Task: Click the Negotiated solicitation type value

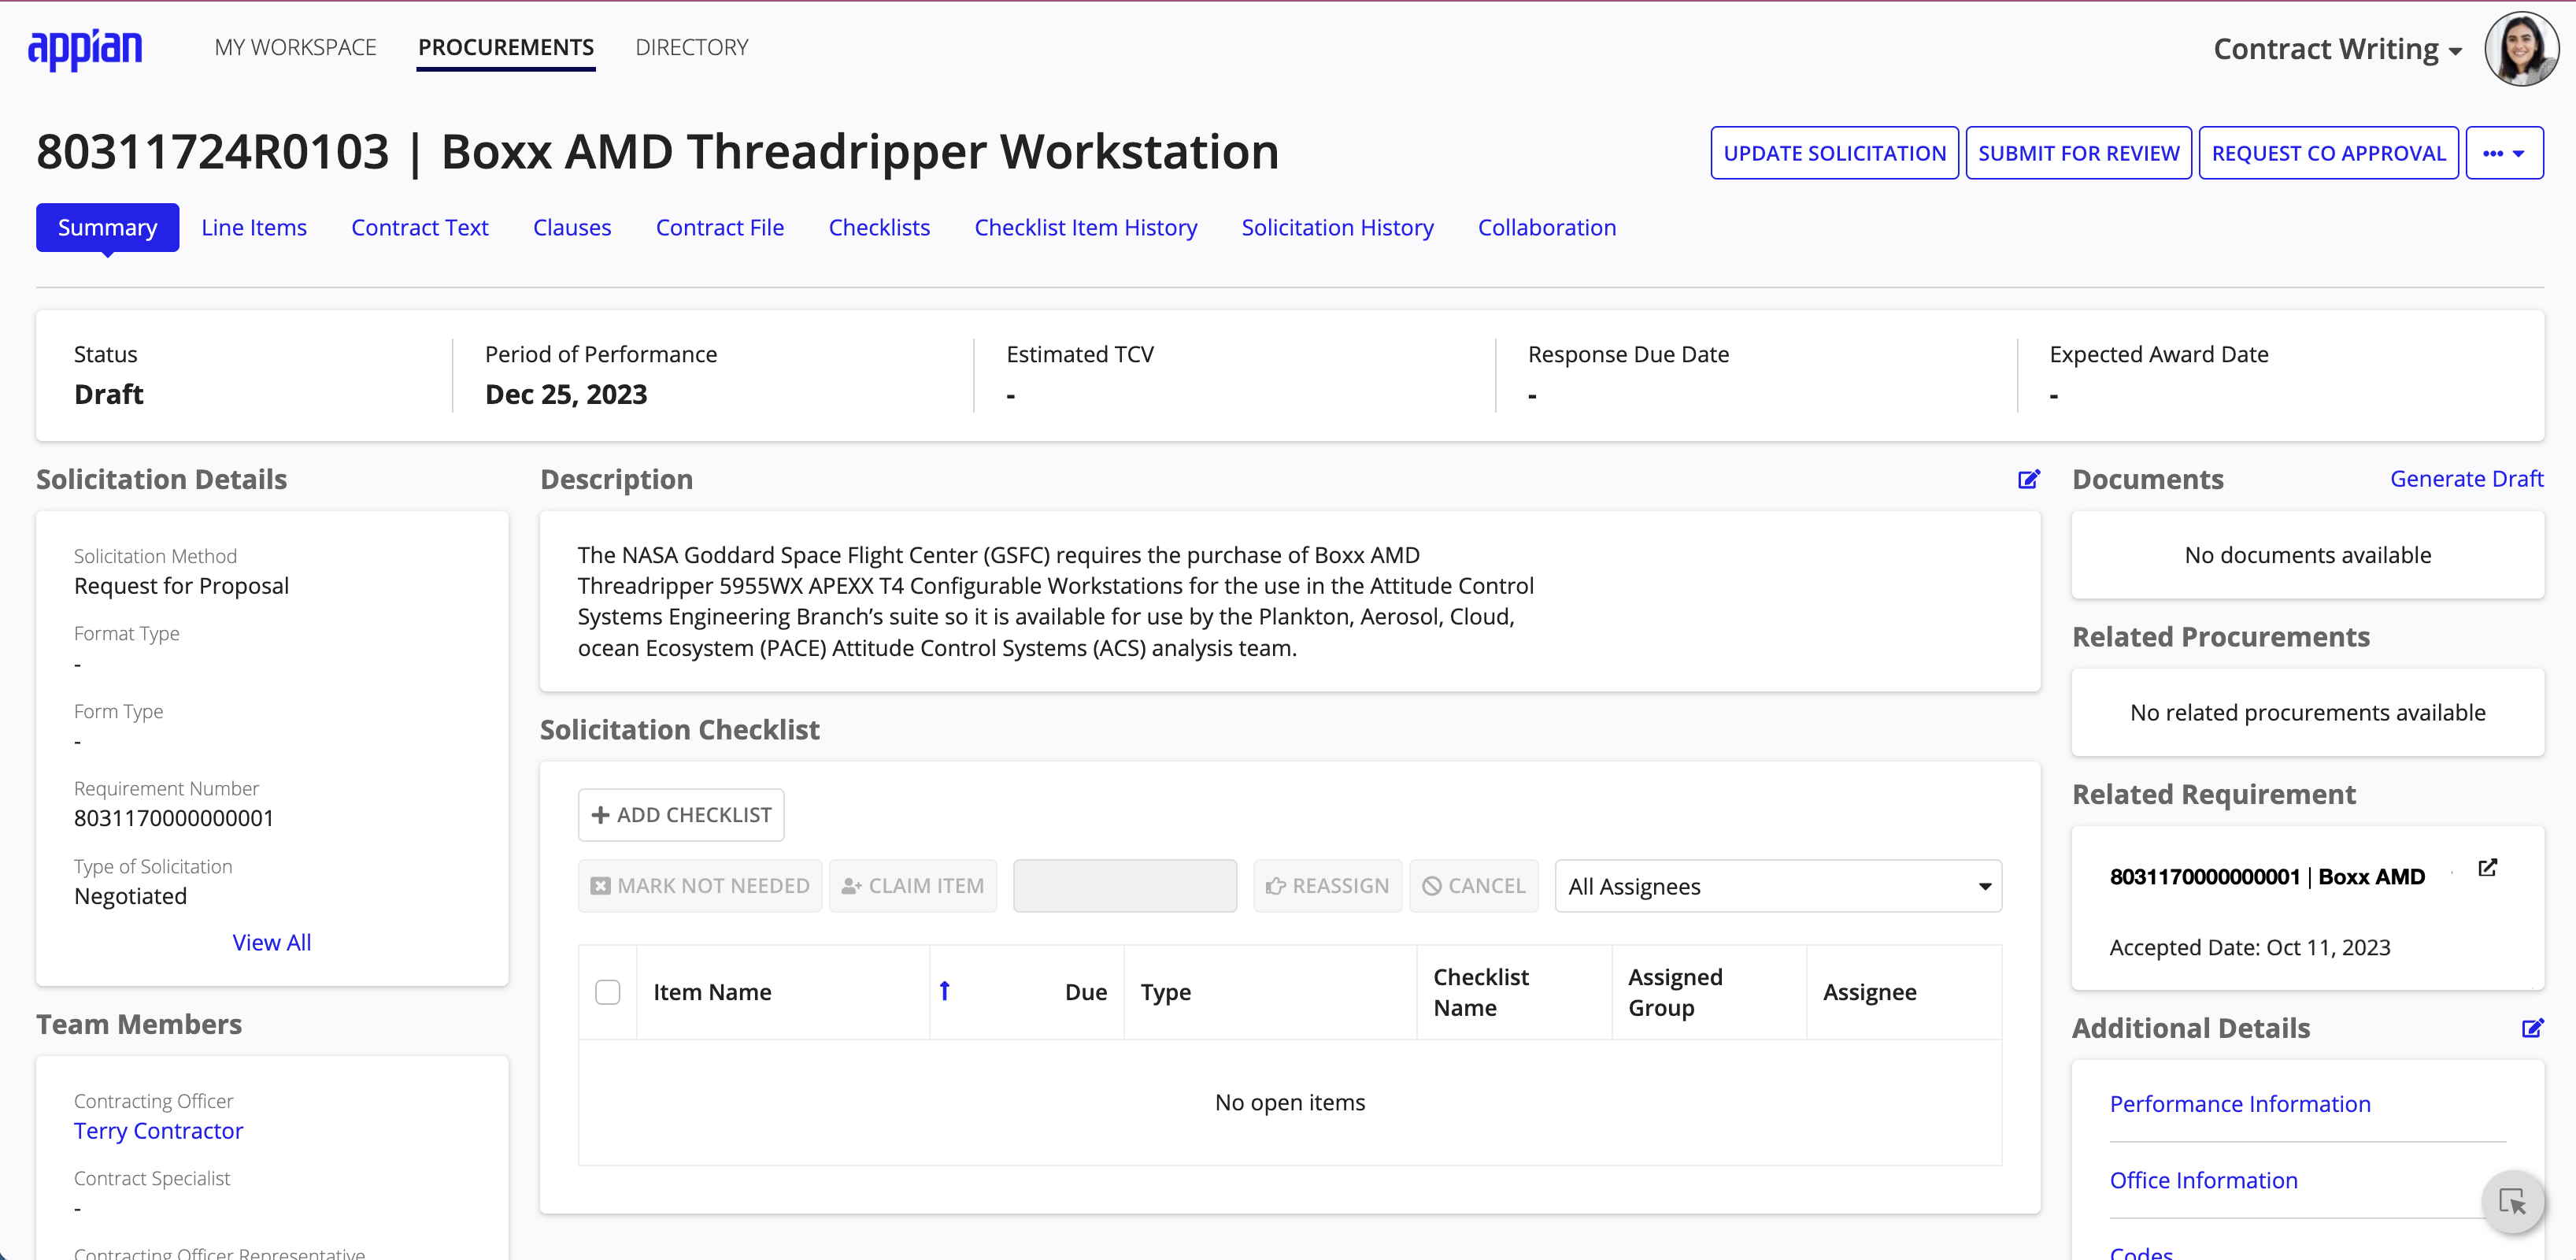Action: (130, 896)
